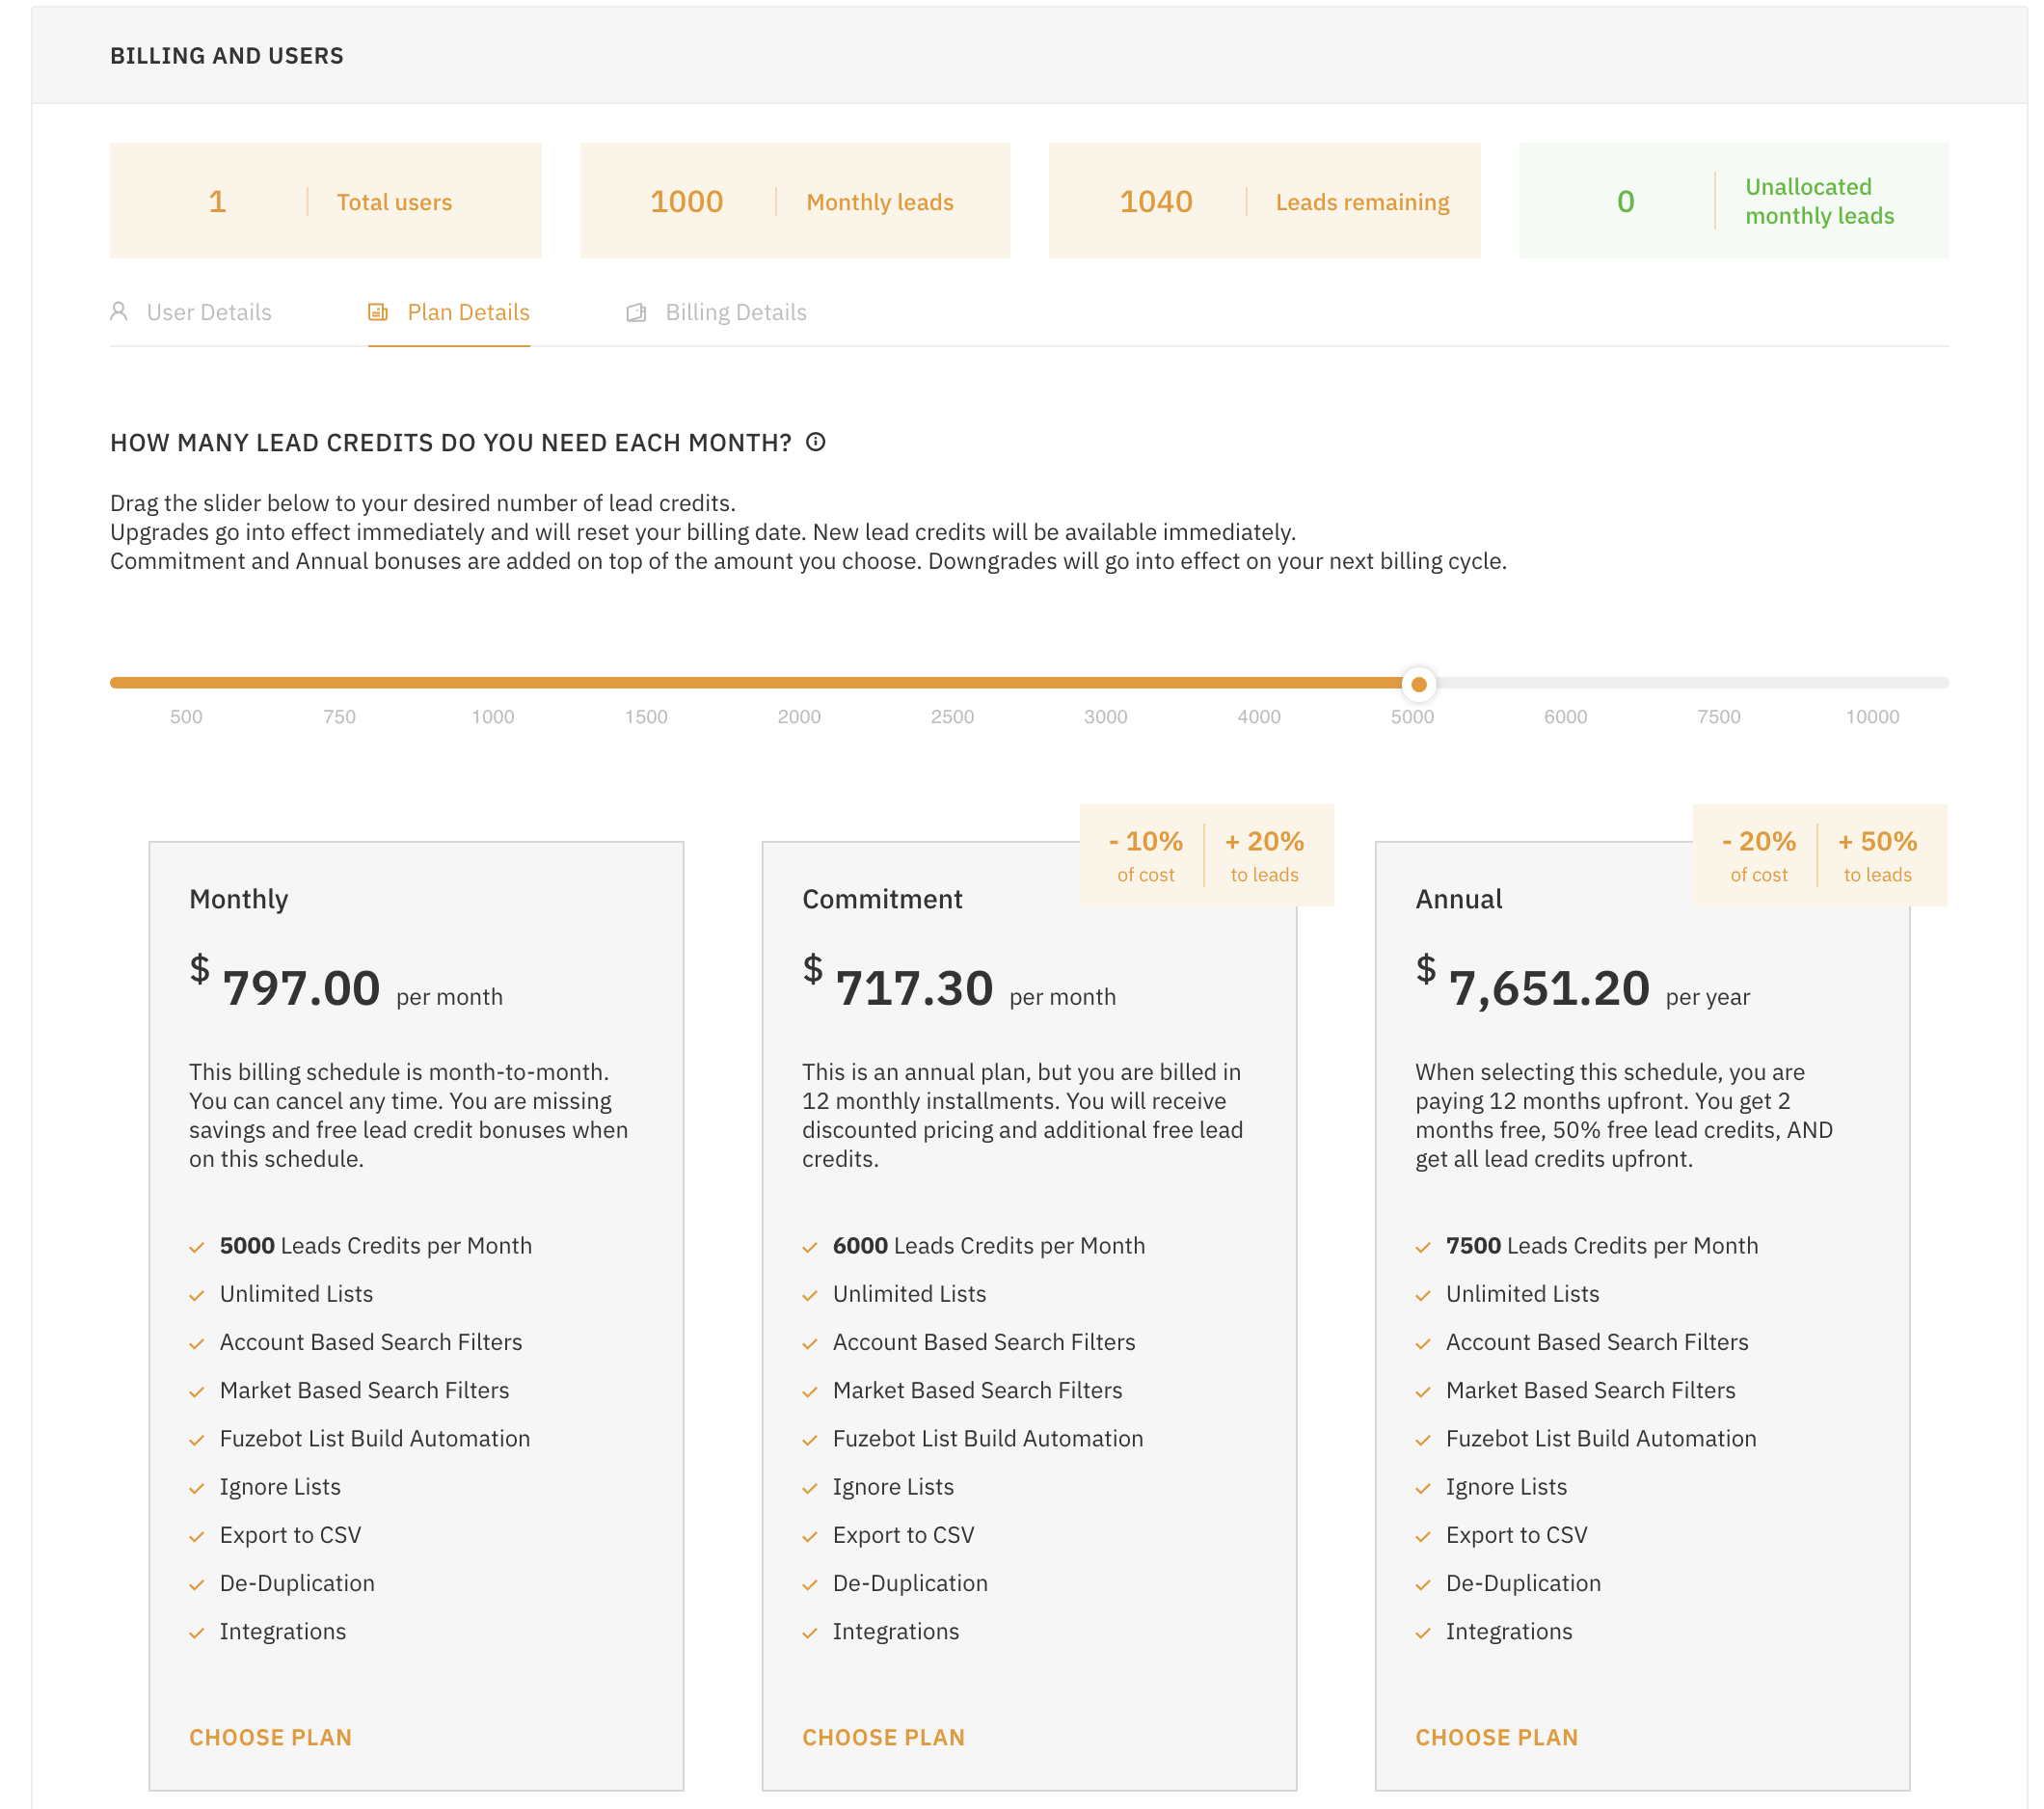The height and width of the screenshot is (1809, 2044).
Task: Click the $717.30 per month price
Action: pos(959,984)
